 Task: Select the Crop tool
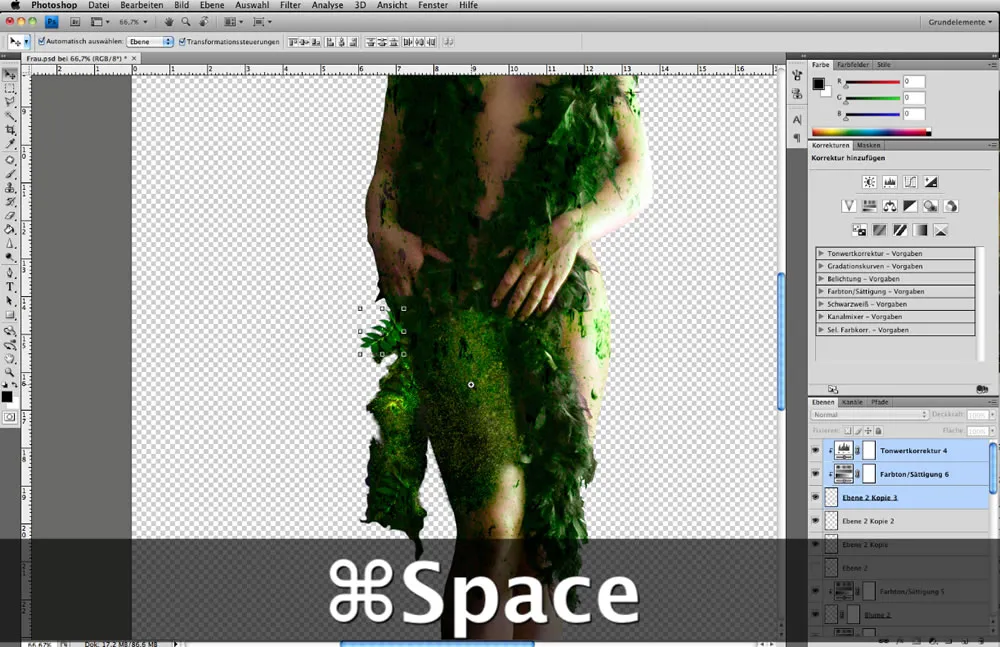(x=11, y=131)
